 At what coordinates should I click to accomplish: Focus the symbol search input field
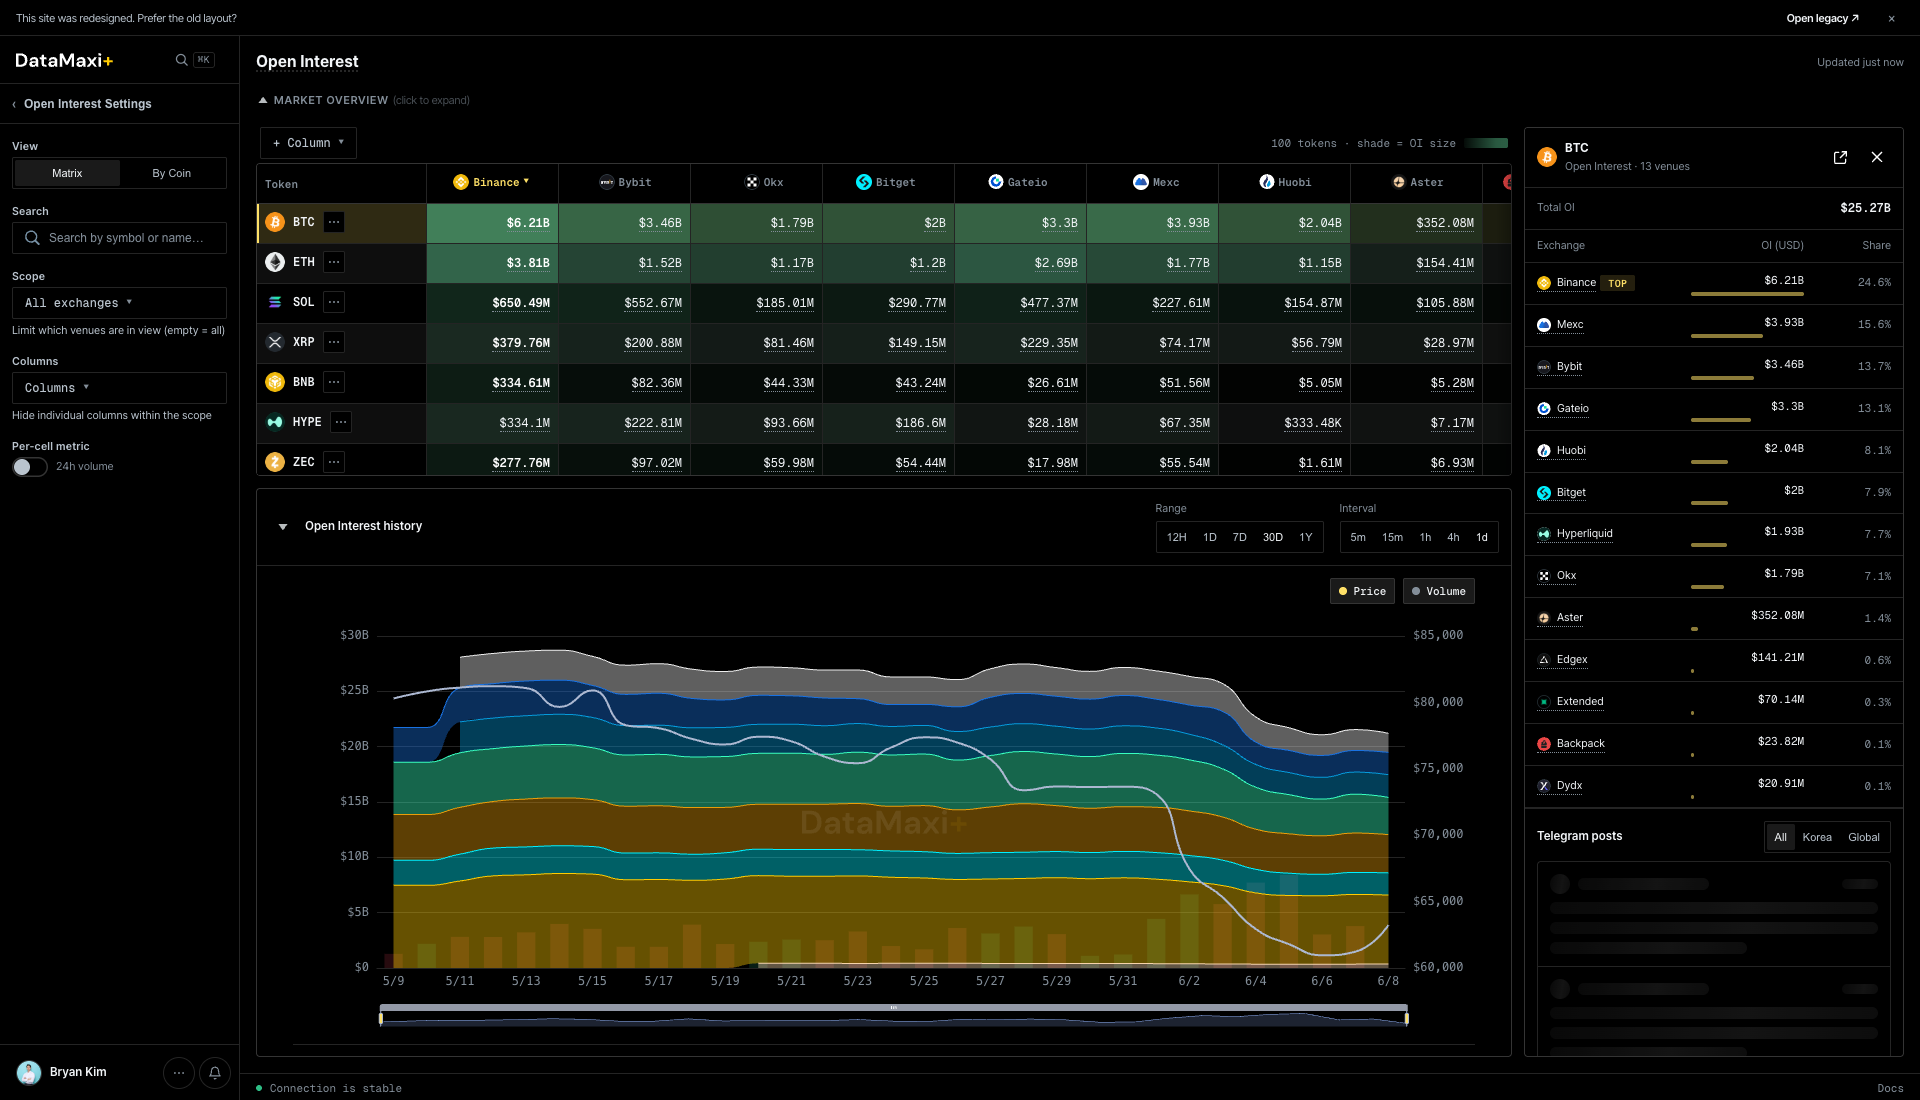(x=119, y=238)
